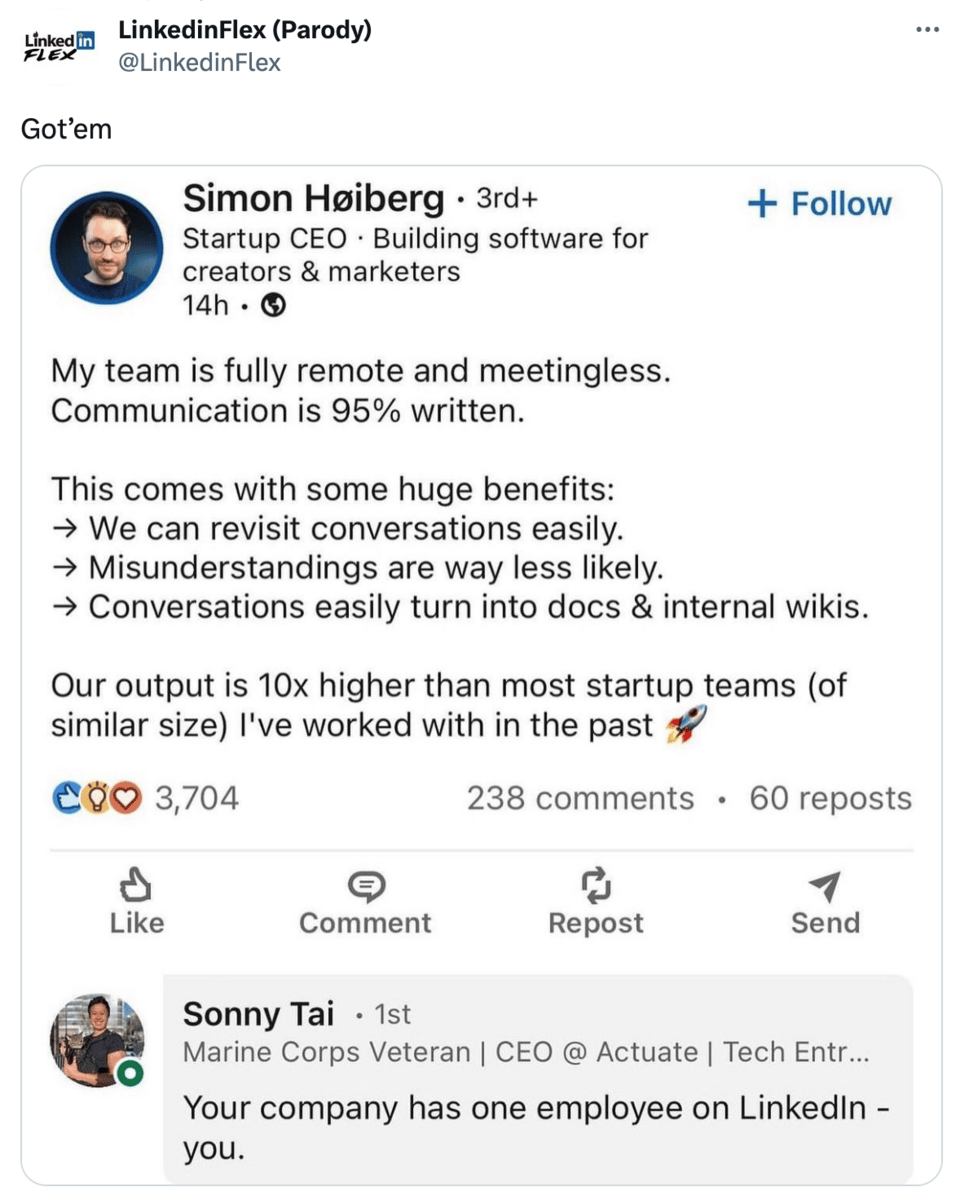960x1200 pixels.
Task: View the 3,704 reactions count
Action: (x=197, y=798)
